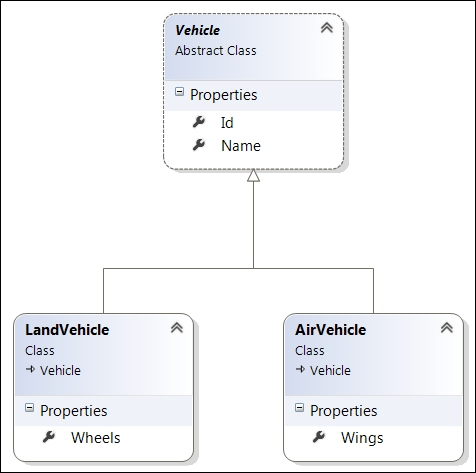Select the inheritance arrowhead under Vehicle
The height and width of the screenshot is (473, 476).
click(253, 175)
